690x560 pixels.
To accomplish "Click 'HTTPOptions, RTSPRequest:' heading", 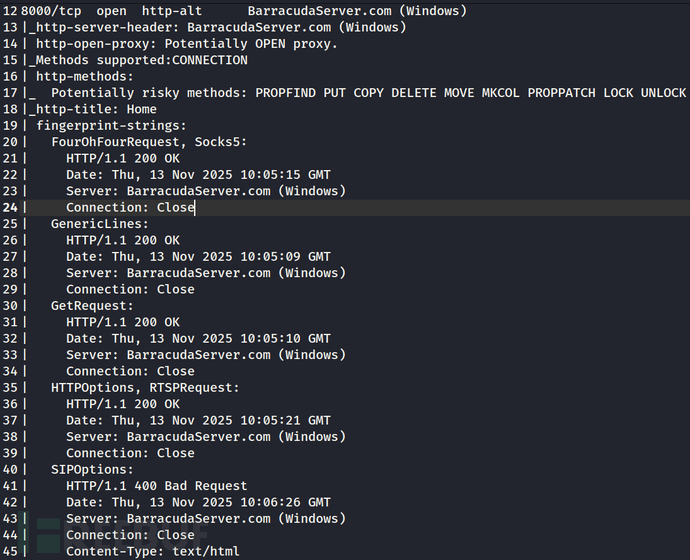I will coord(145,387).
